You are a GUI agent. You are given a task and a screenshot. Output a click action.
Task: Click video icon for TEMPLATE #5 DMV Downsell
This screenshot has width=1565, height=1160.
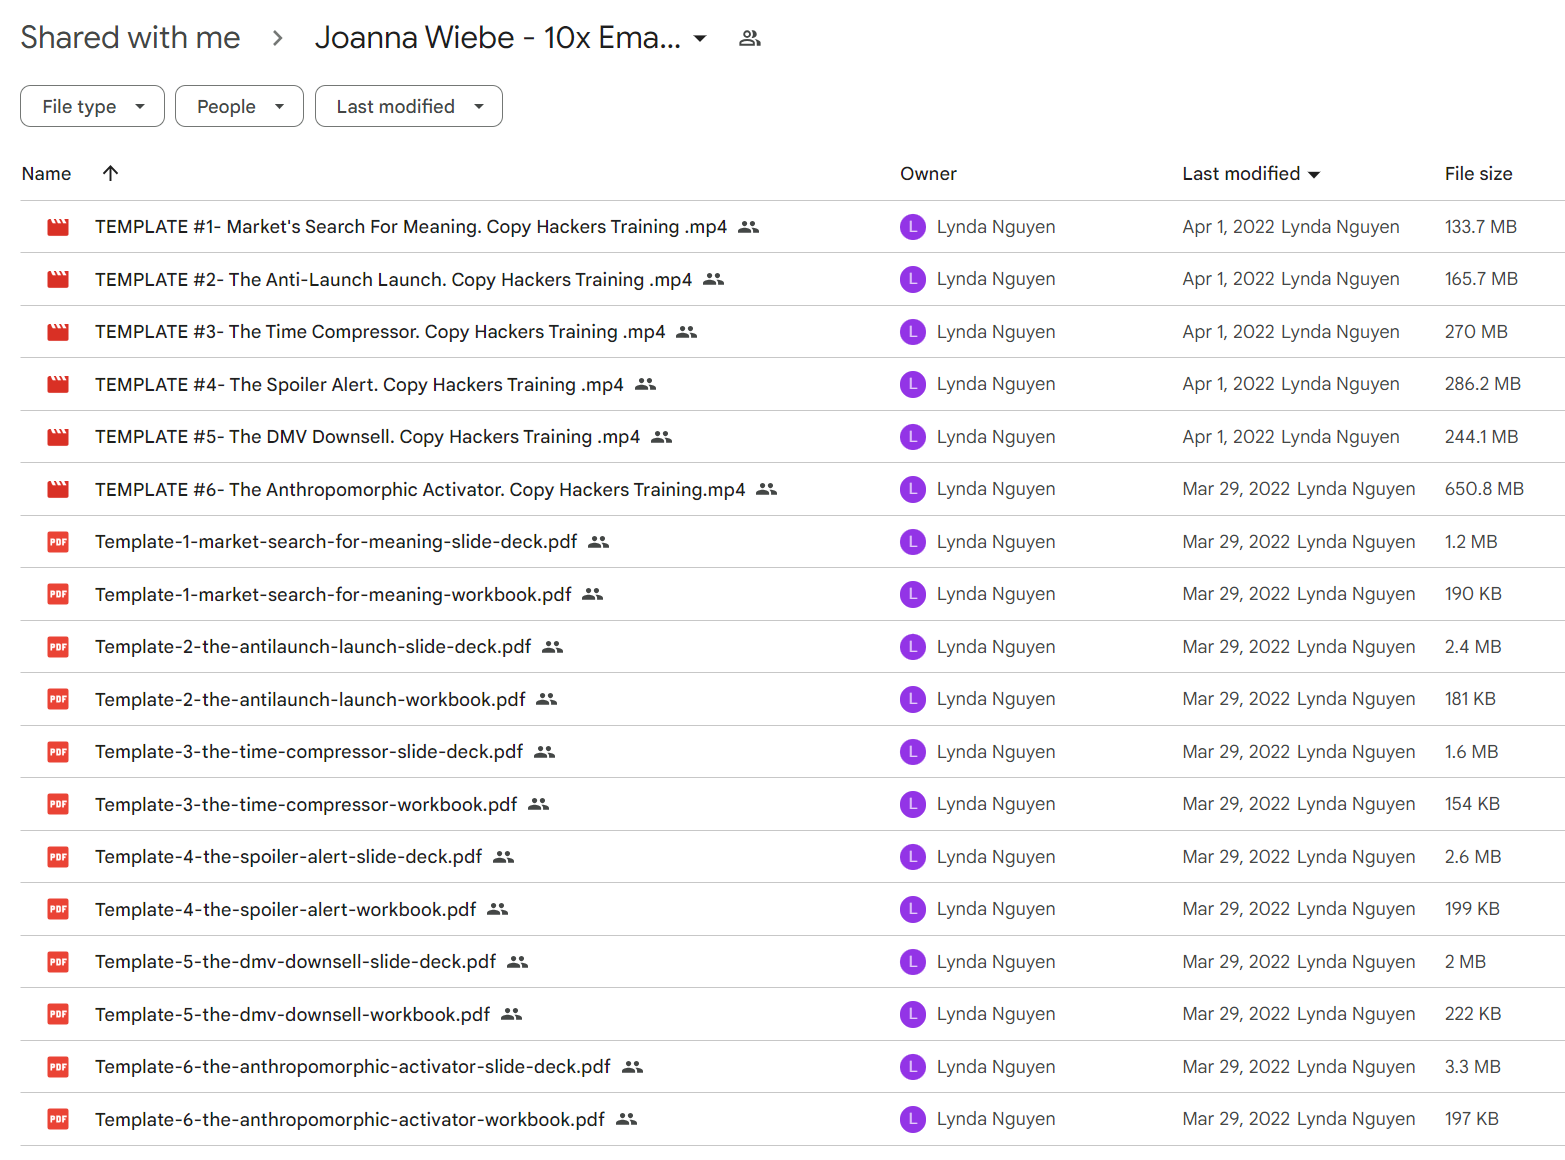pos(58,437)
